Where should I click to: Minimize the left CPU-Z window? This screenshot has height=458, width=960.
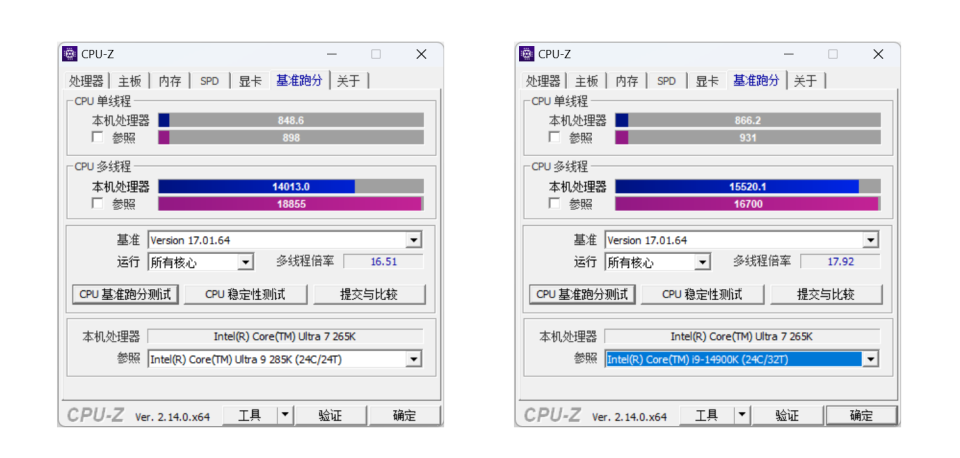coord(331,54)
